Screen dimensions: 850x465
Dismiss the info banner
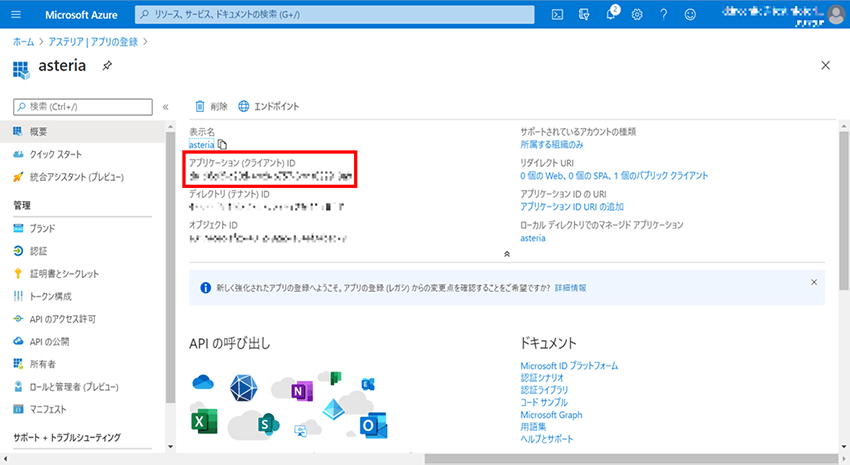pyautogui.click(x=814, y=282)
